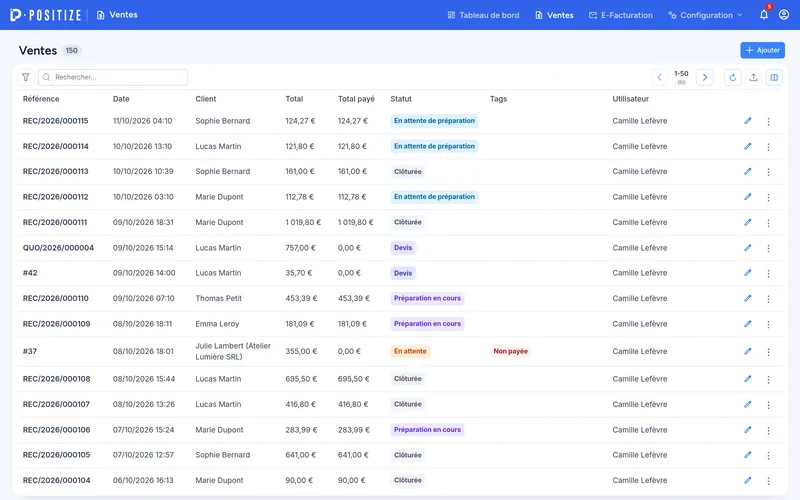Open the three-dot menu for REC/2026/000110
The height and width of the screenshot is (500, 800).
[x=768, y=299]
